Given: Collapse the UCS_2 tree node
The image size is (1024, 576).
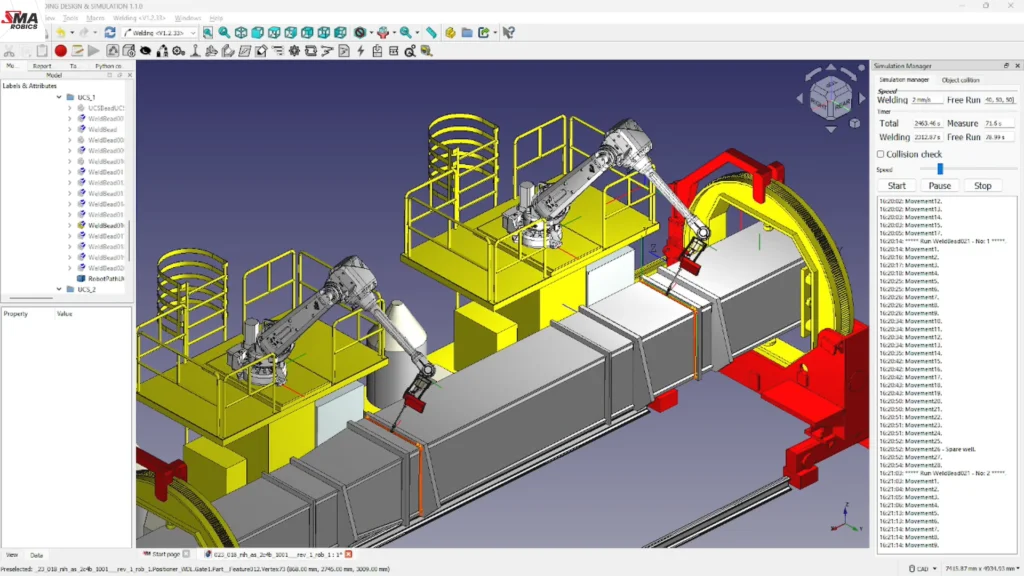Looking at the screenshot, I should pyautogui.click(x=59, y=289).
